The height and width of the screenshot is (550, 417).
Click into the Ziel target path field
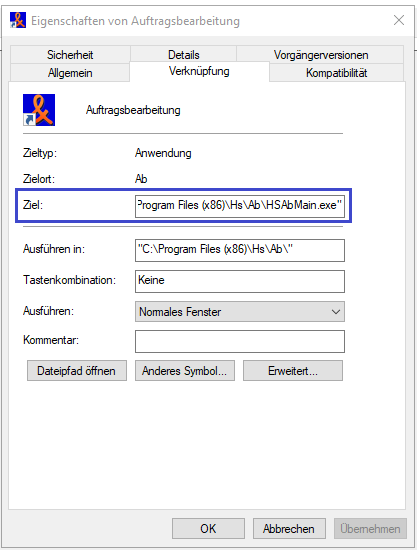click(240, 206)
